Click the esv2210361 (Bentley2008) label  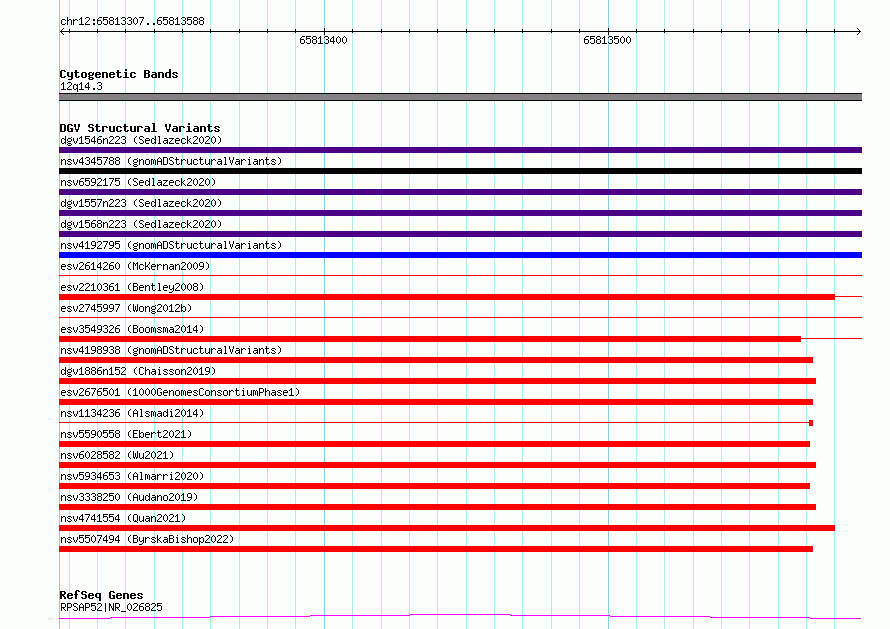tap(132, 287)
